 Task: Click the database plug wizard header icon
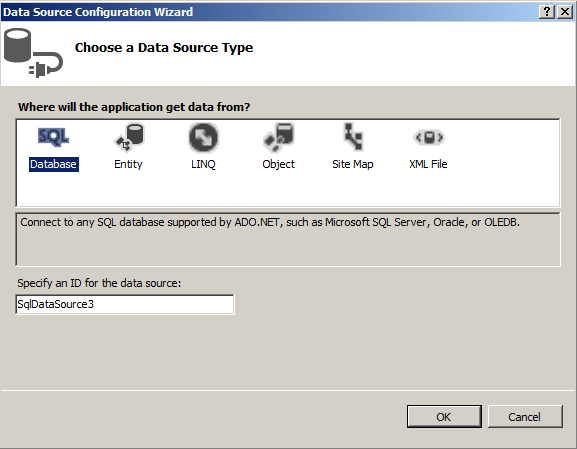pyautogui.click(x=33, y=53)
